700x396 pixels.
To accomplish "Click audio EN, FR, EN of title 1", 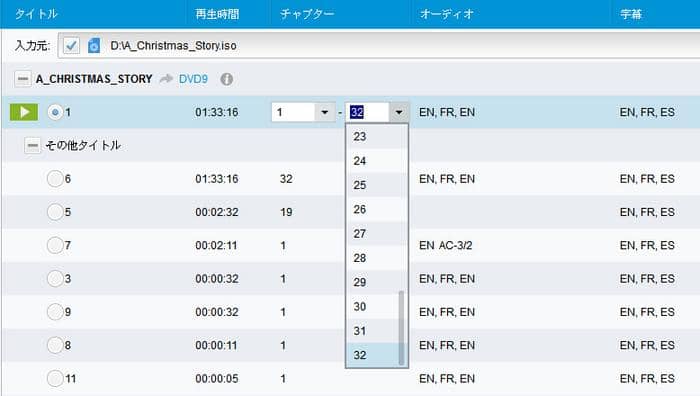I will (447, 112).
